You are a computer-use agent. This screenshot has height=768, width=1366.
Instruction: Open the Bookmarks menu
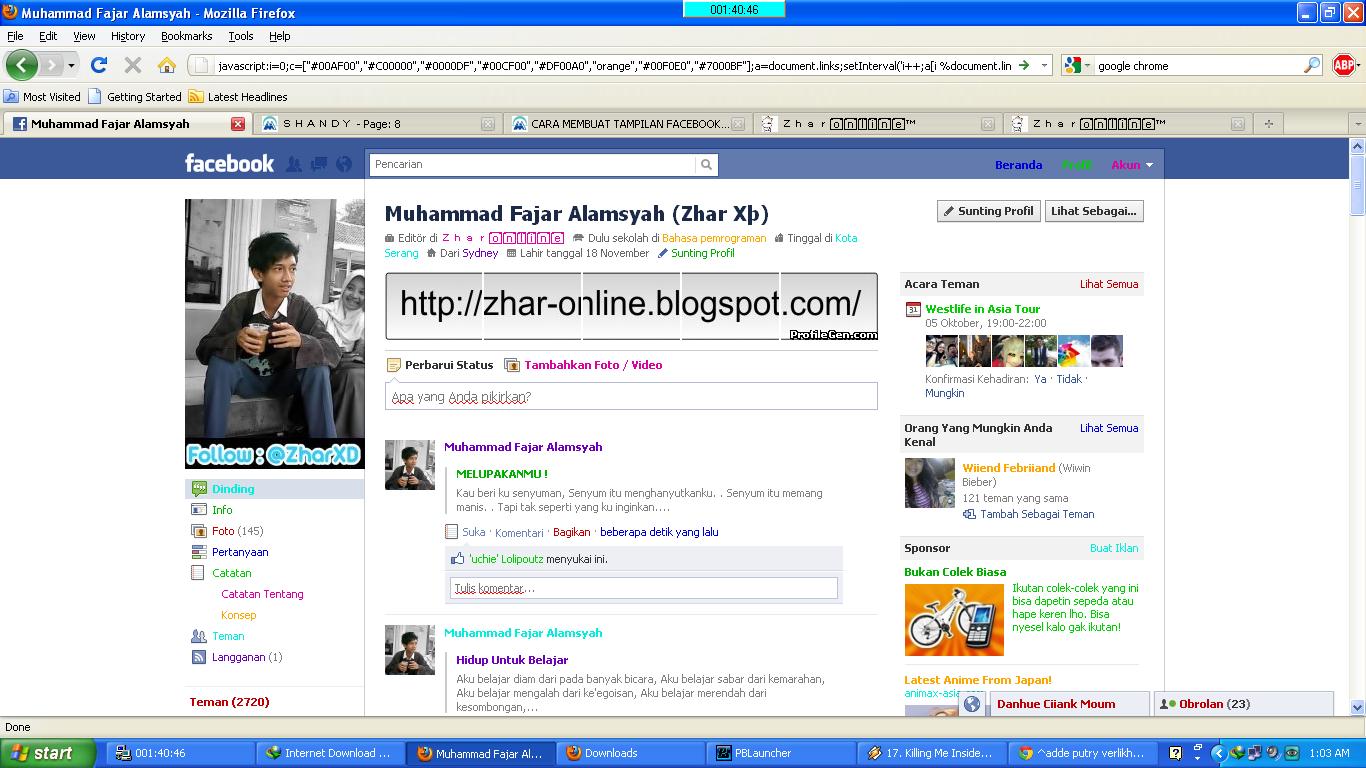(x=187, y=36)
